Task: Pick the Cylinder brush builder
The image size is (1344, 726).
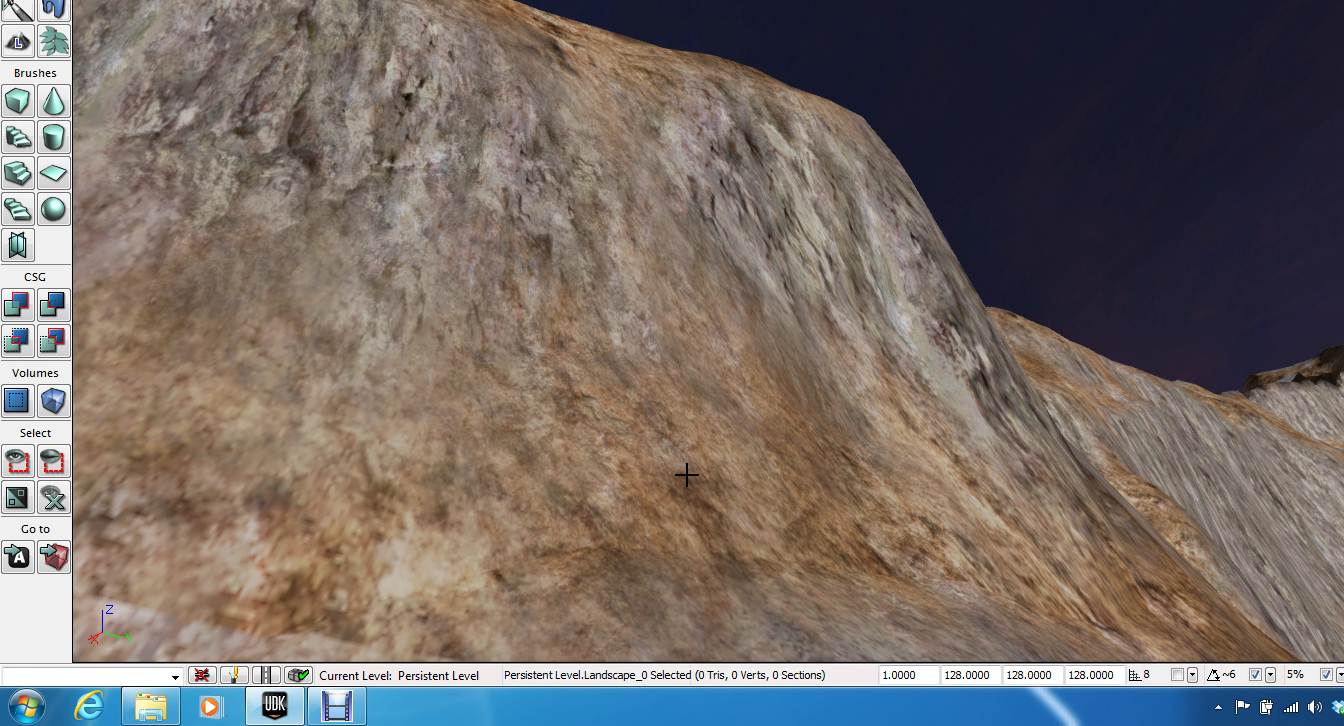Action: pos(53,138)
